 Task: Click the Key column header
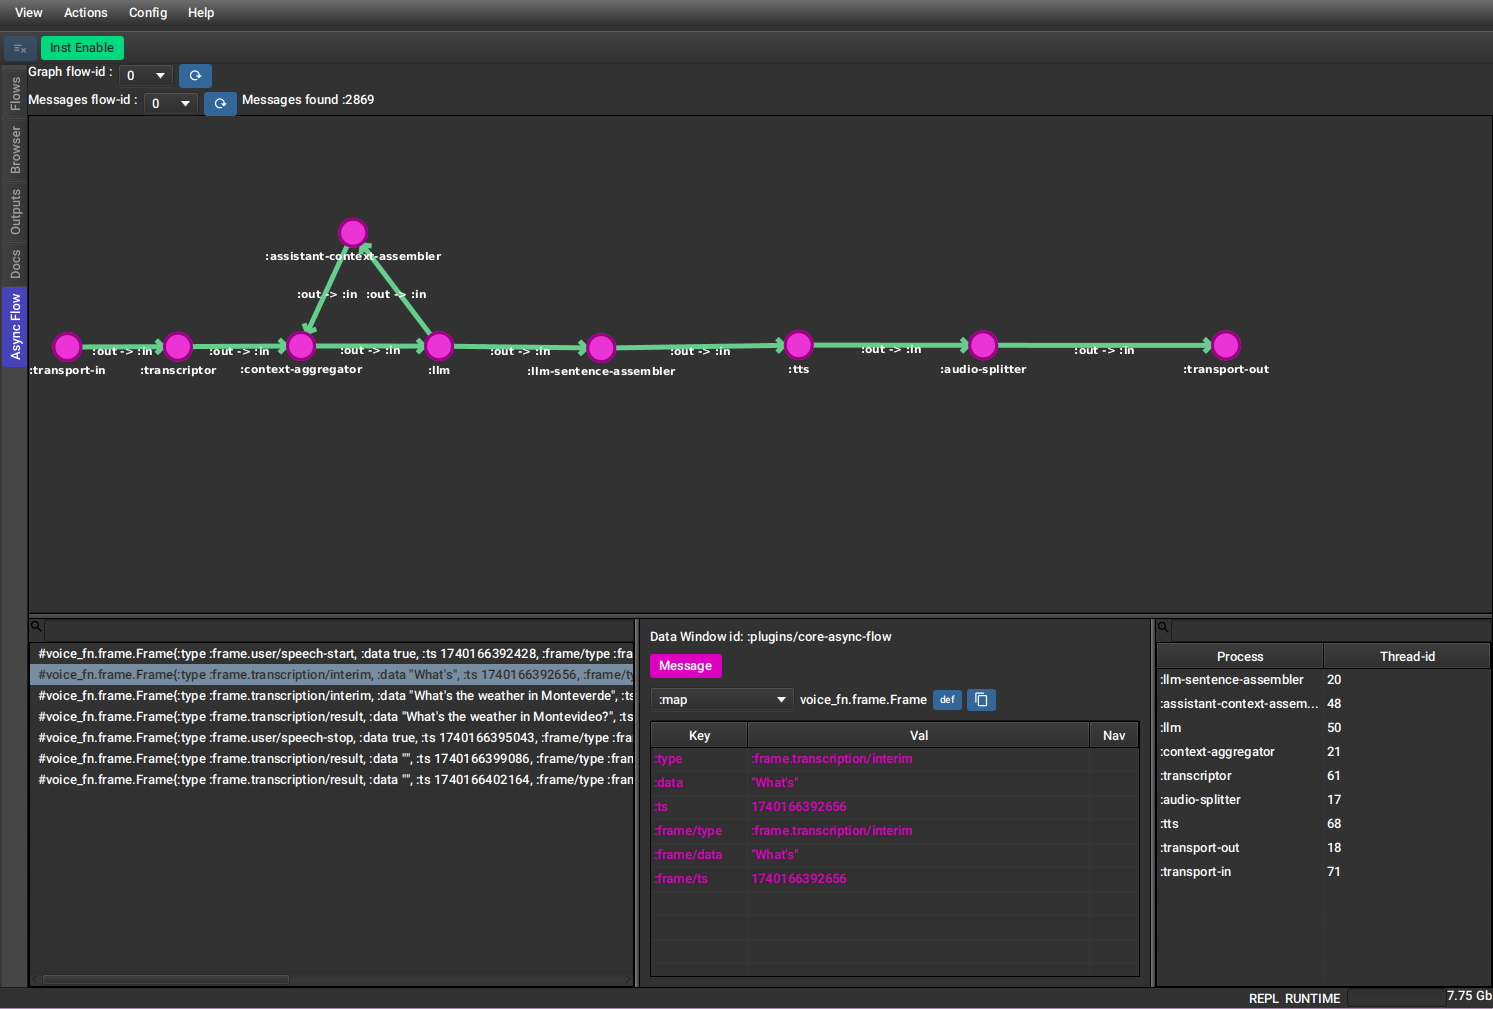700,736
